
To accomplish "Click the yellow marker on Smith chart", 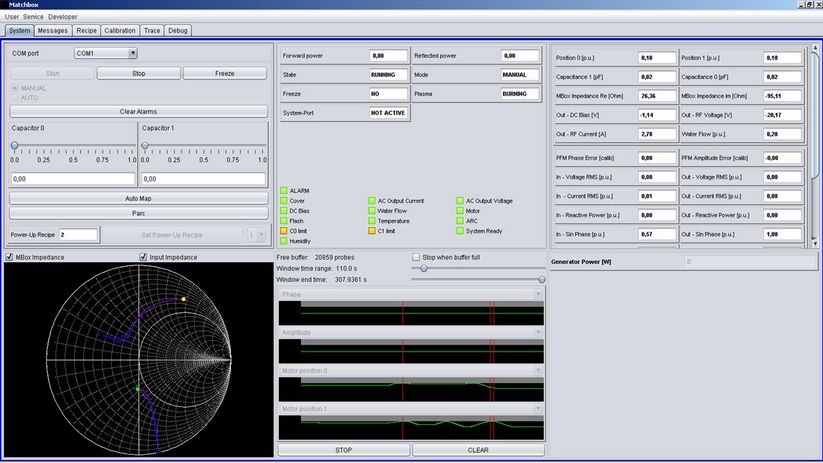I will pyautogui.click(x=183, y=299).
